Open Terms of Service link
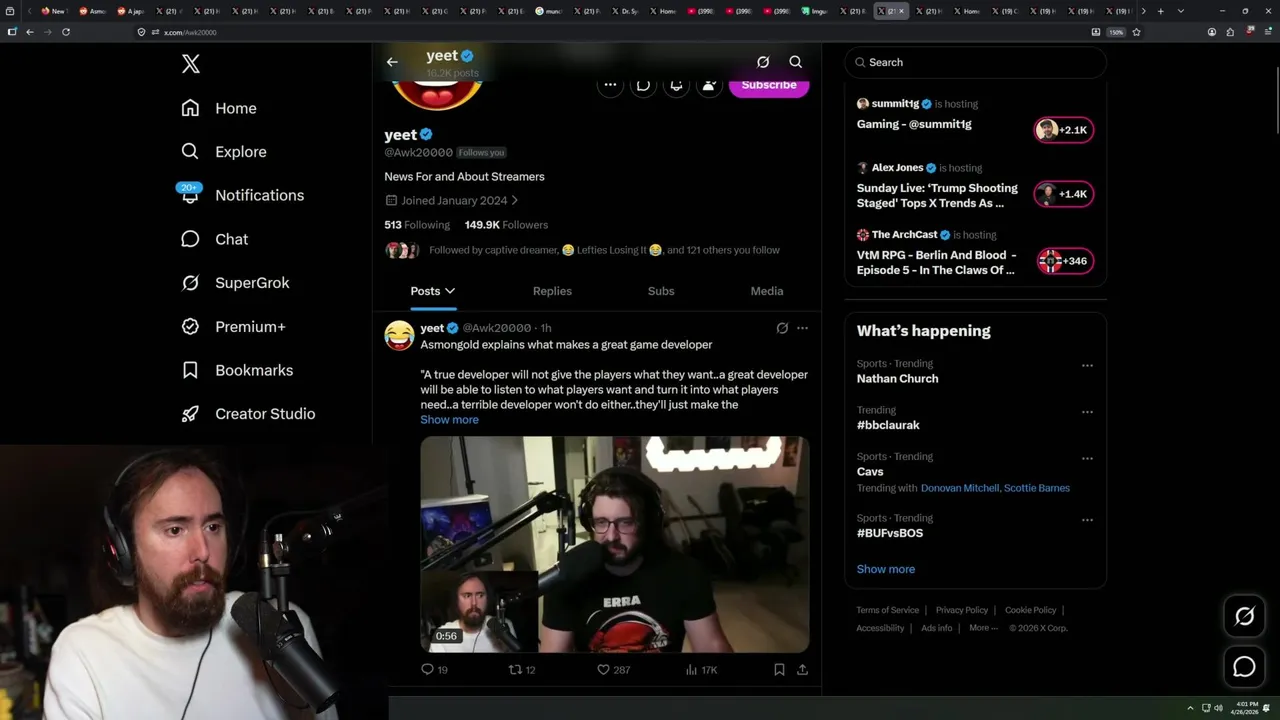Viewport: 1280px width, 720px height. (x=887, y=610)
